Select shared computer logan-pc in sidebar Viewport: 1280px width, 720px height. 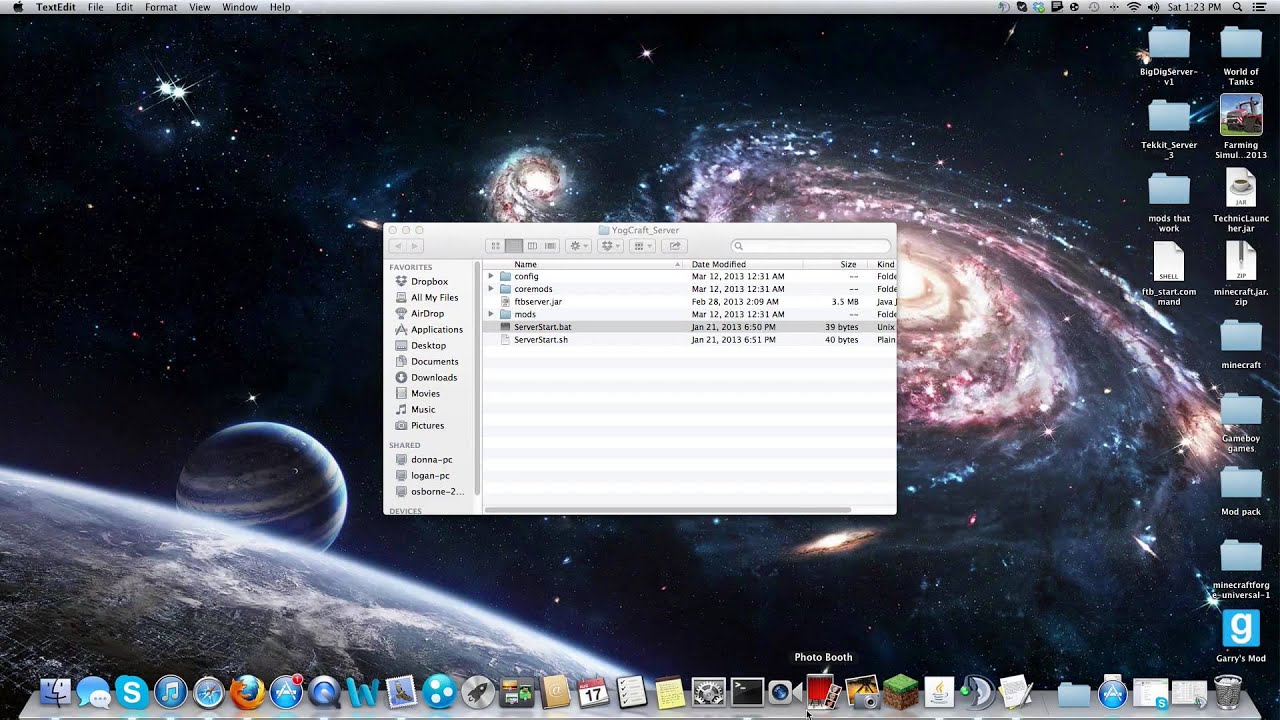pos(430,476)
